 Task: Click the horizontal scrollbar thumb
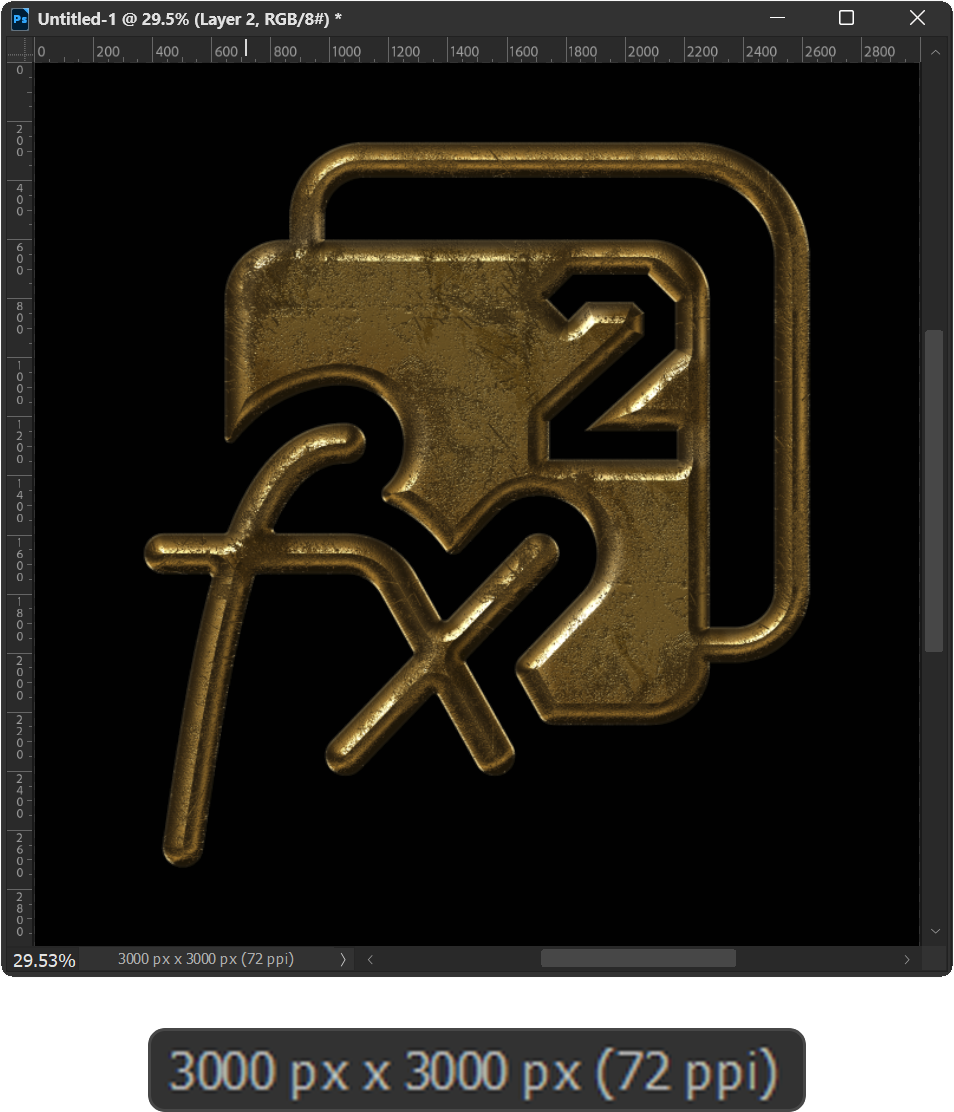(x=638, y=958)
